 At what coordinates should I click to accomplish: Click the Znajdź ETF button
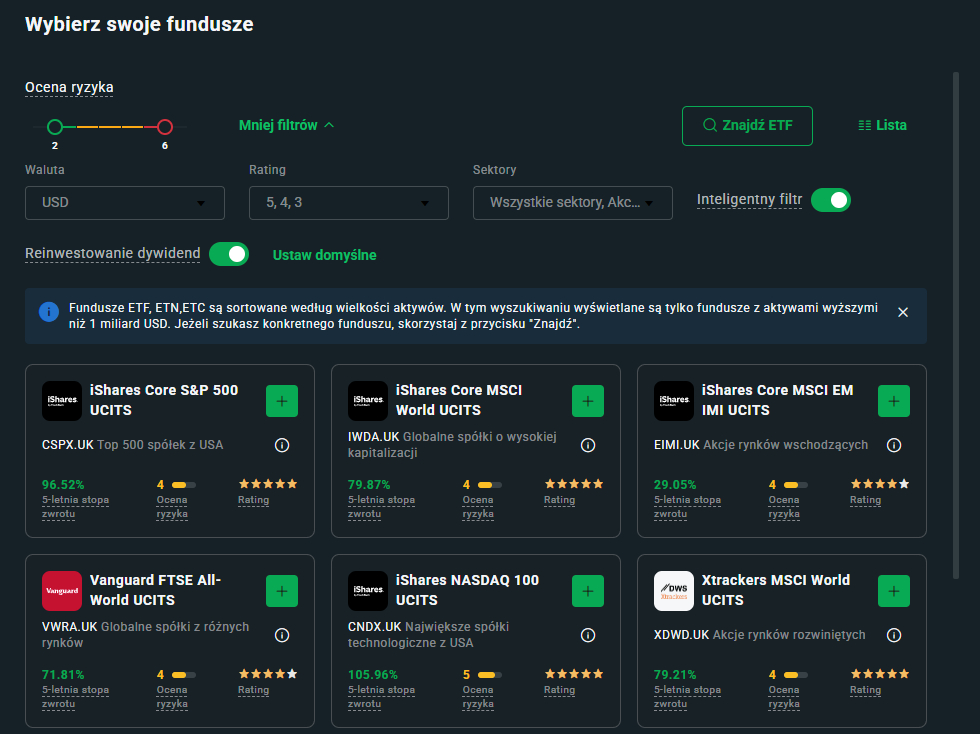(747, 125)
